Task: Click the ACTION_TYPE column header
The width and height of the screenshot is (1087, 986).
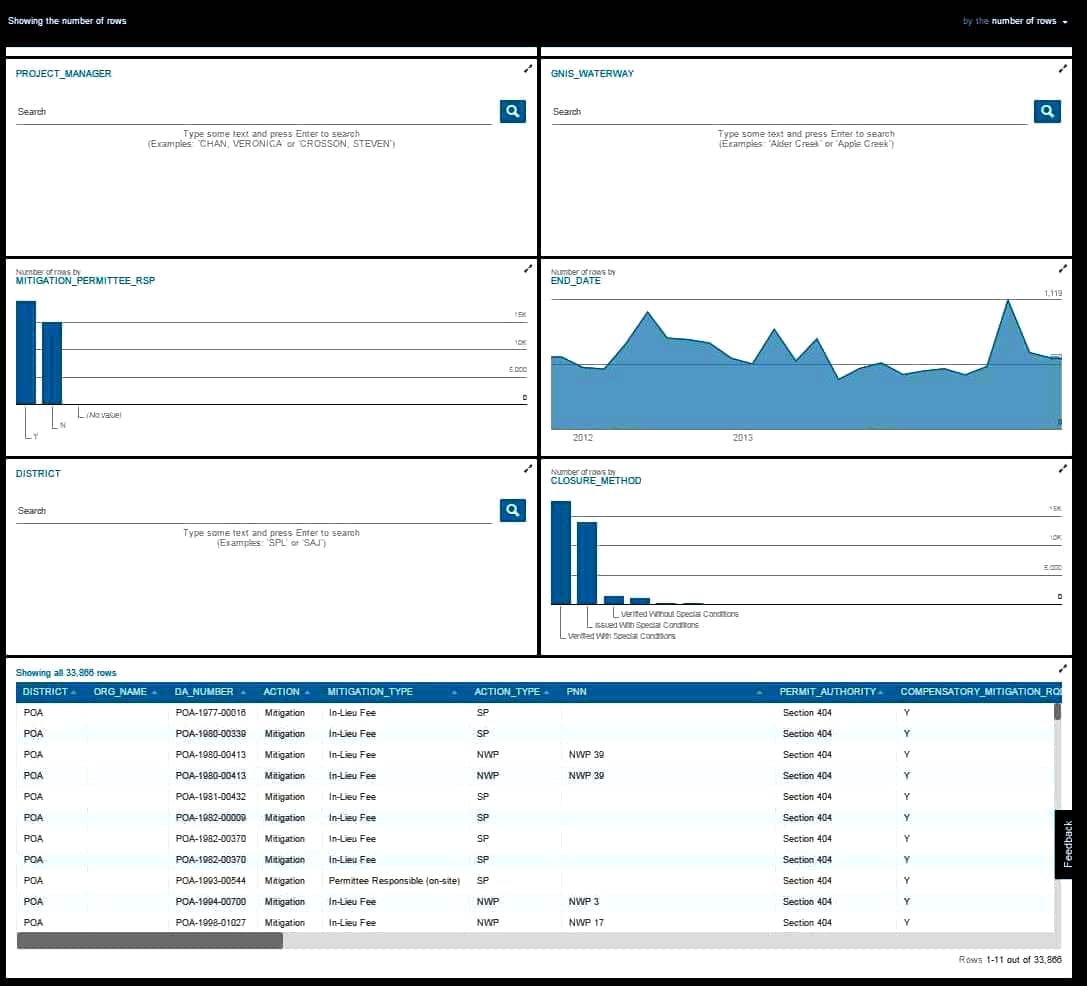Action: [507, 692]
